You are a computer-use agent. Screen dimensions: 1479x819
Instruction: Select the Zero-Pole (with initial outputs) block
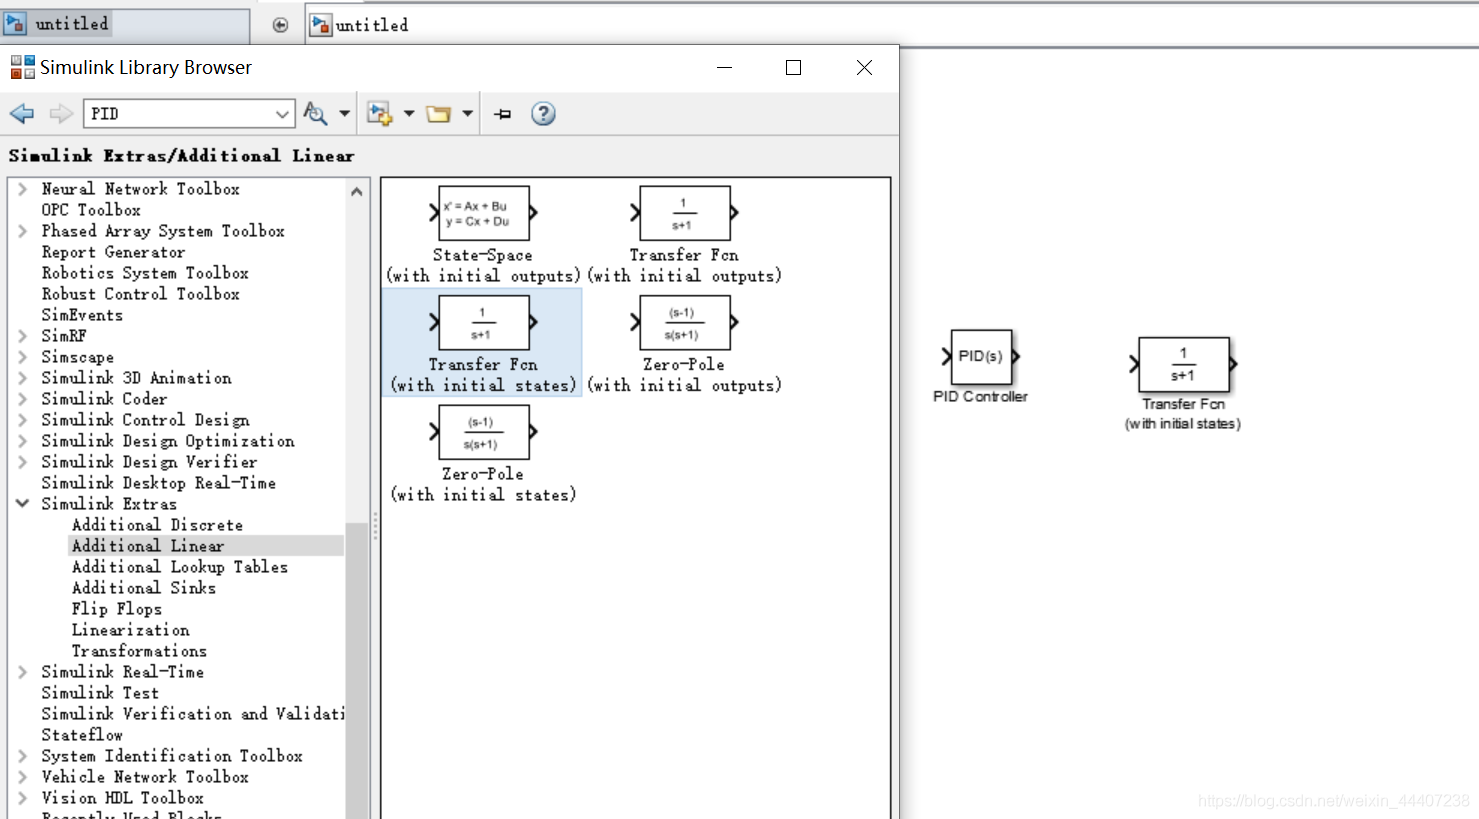(684, 344)
